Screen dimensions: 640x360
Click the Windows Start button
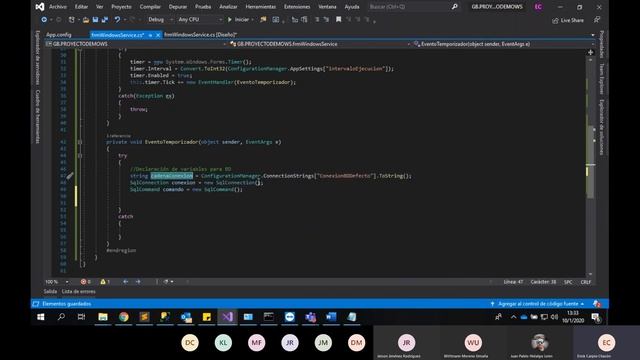[41, 317]
